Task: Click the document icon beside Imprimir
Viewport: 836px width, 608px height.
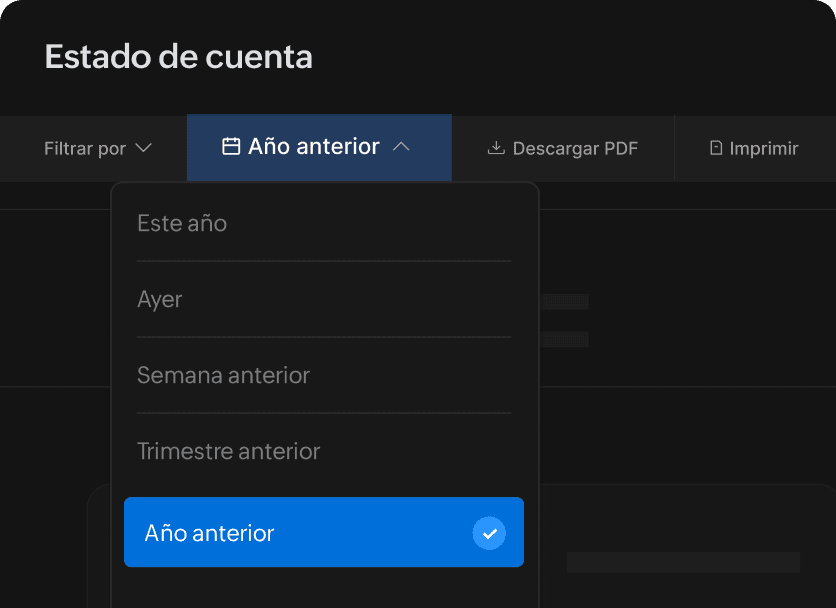Action: tap(716, 148)
